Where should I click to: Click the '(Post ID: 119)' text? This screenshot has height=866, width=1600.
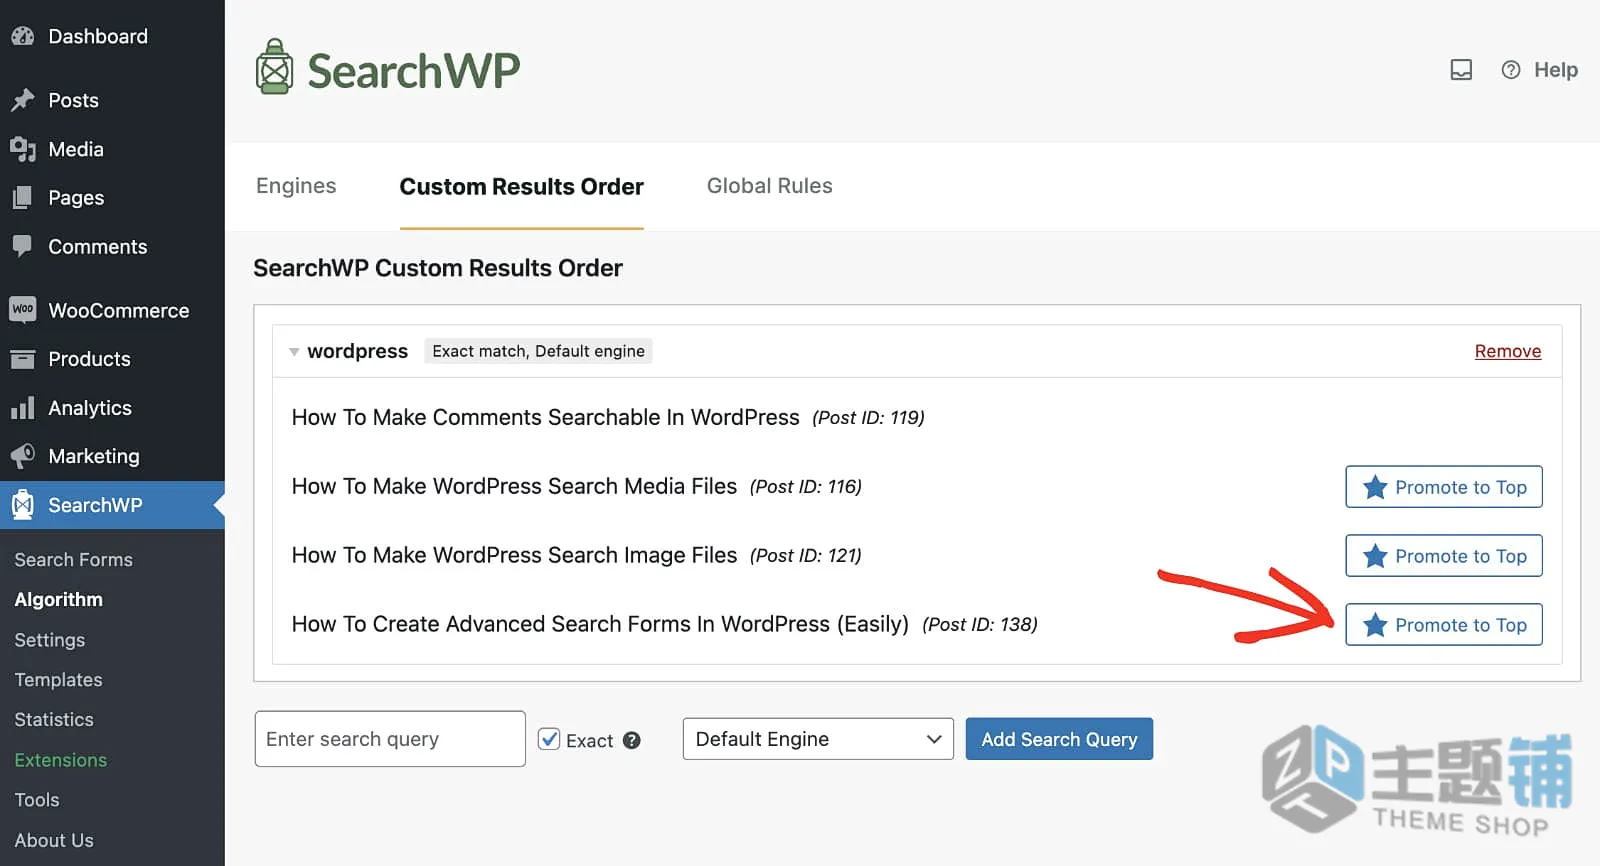click(x=868, y=417)
